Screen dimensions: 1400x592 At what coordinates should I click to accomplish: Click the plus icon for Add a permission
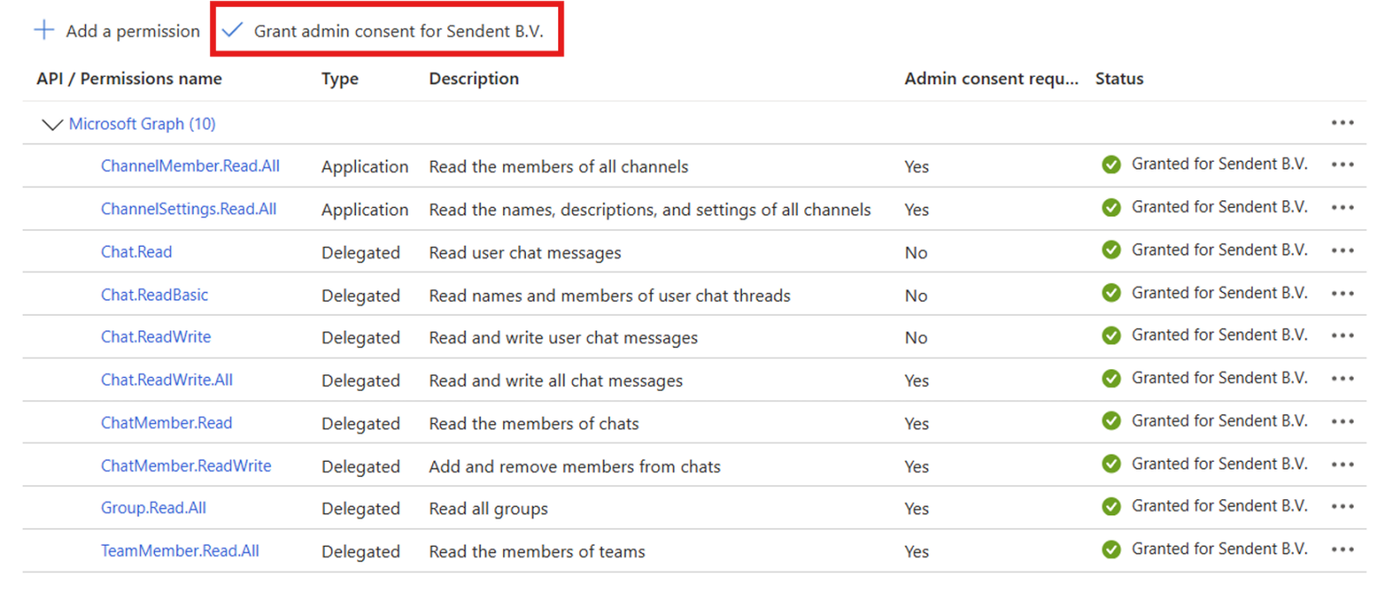coord(44,30)
